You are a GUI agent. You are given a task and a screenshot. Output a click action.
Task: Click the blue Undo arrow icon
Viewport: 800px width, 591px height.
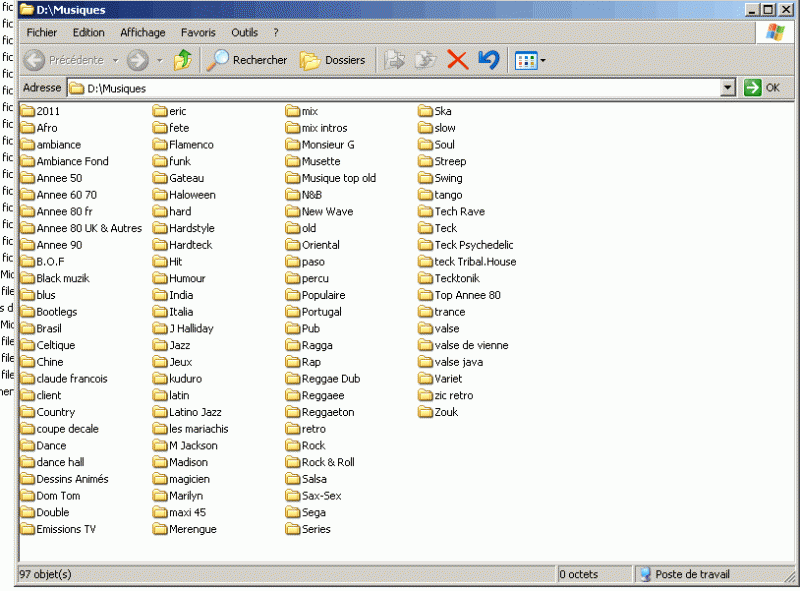(x=489, y=60)
